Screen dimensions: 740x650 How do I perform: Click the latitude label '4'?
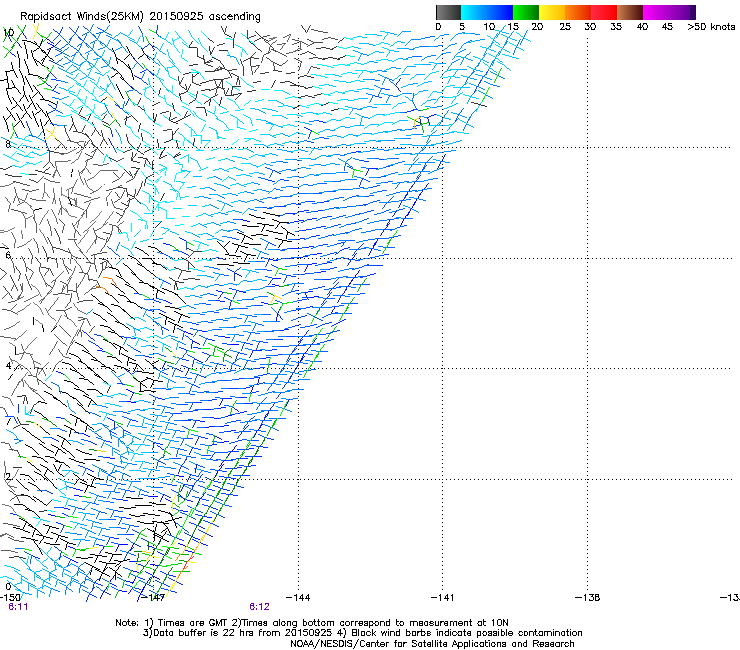click(x=8, y=366)
